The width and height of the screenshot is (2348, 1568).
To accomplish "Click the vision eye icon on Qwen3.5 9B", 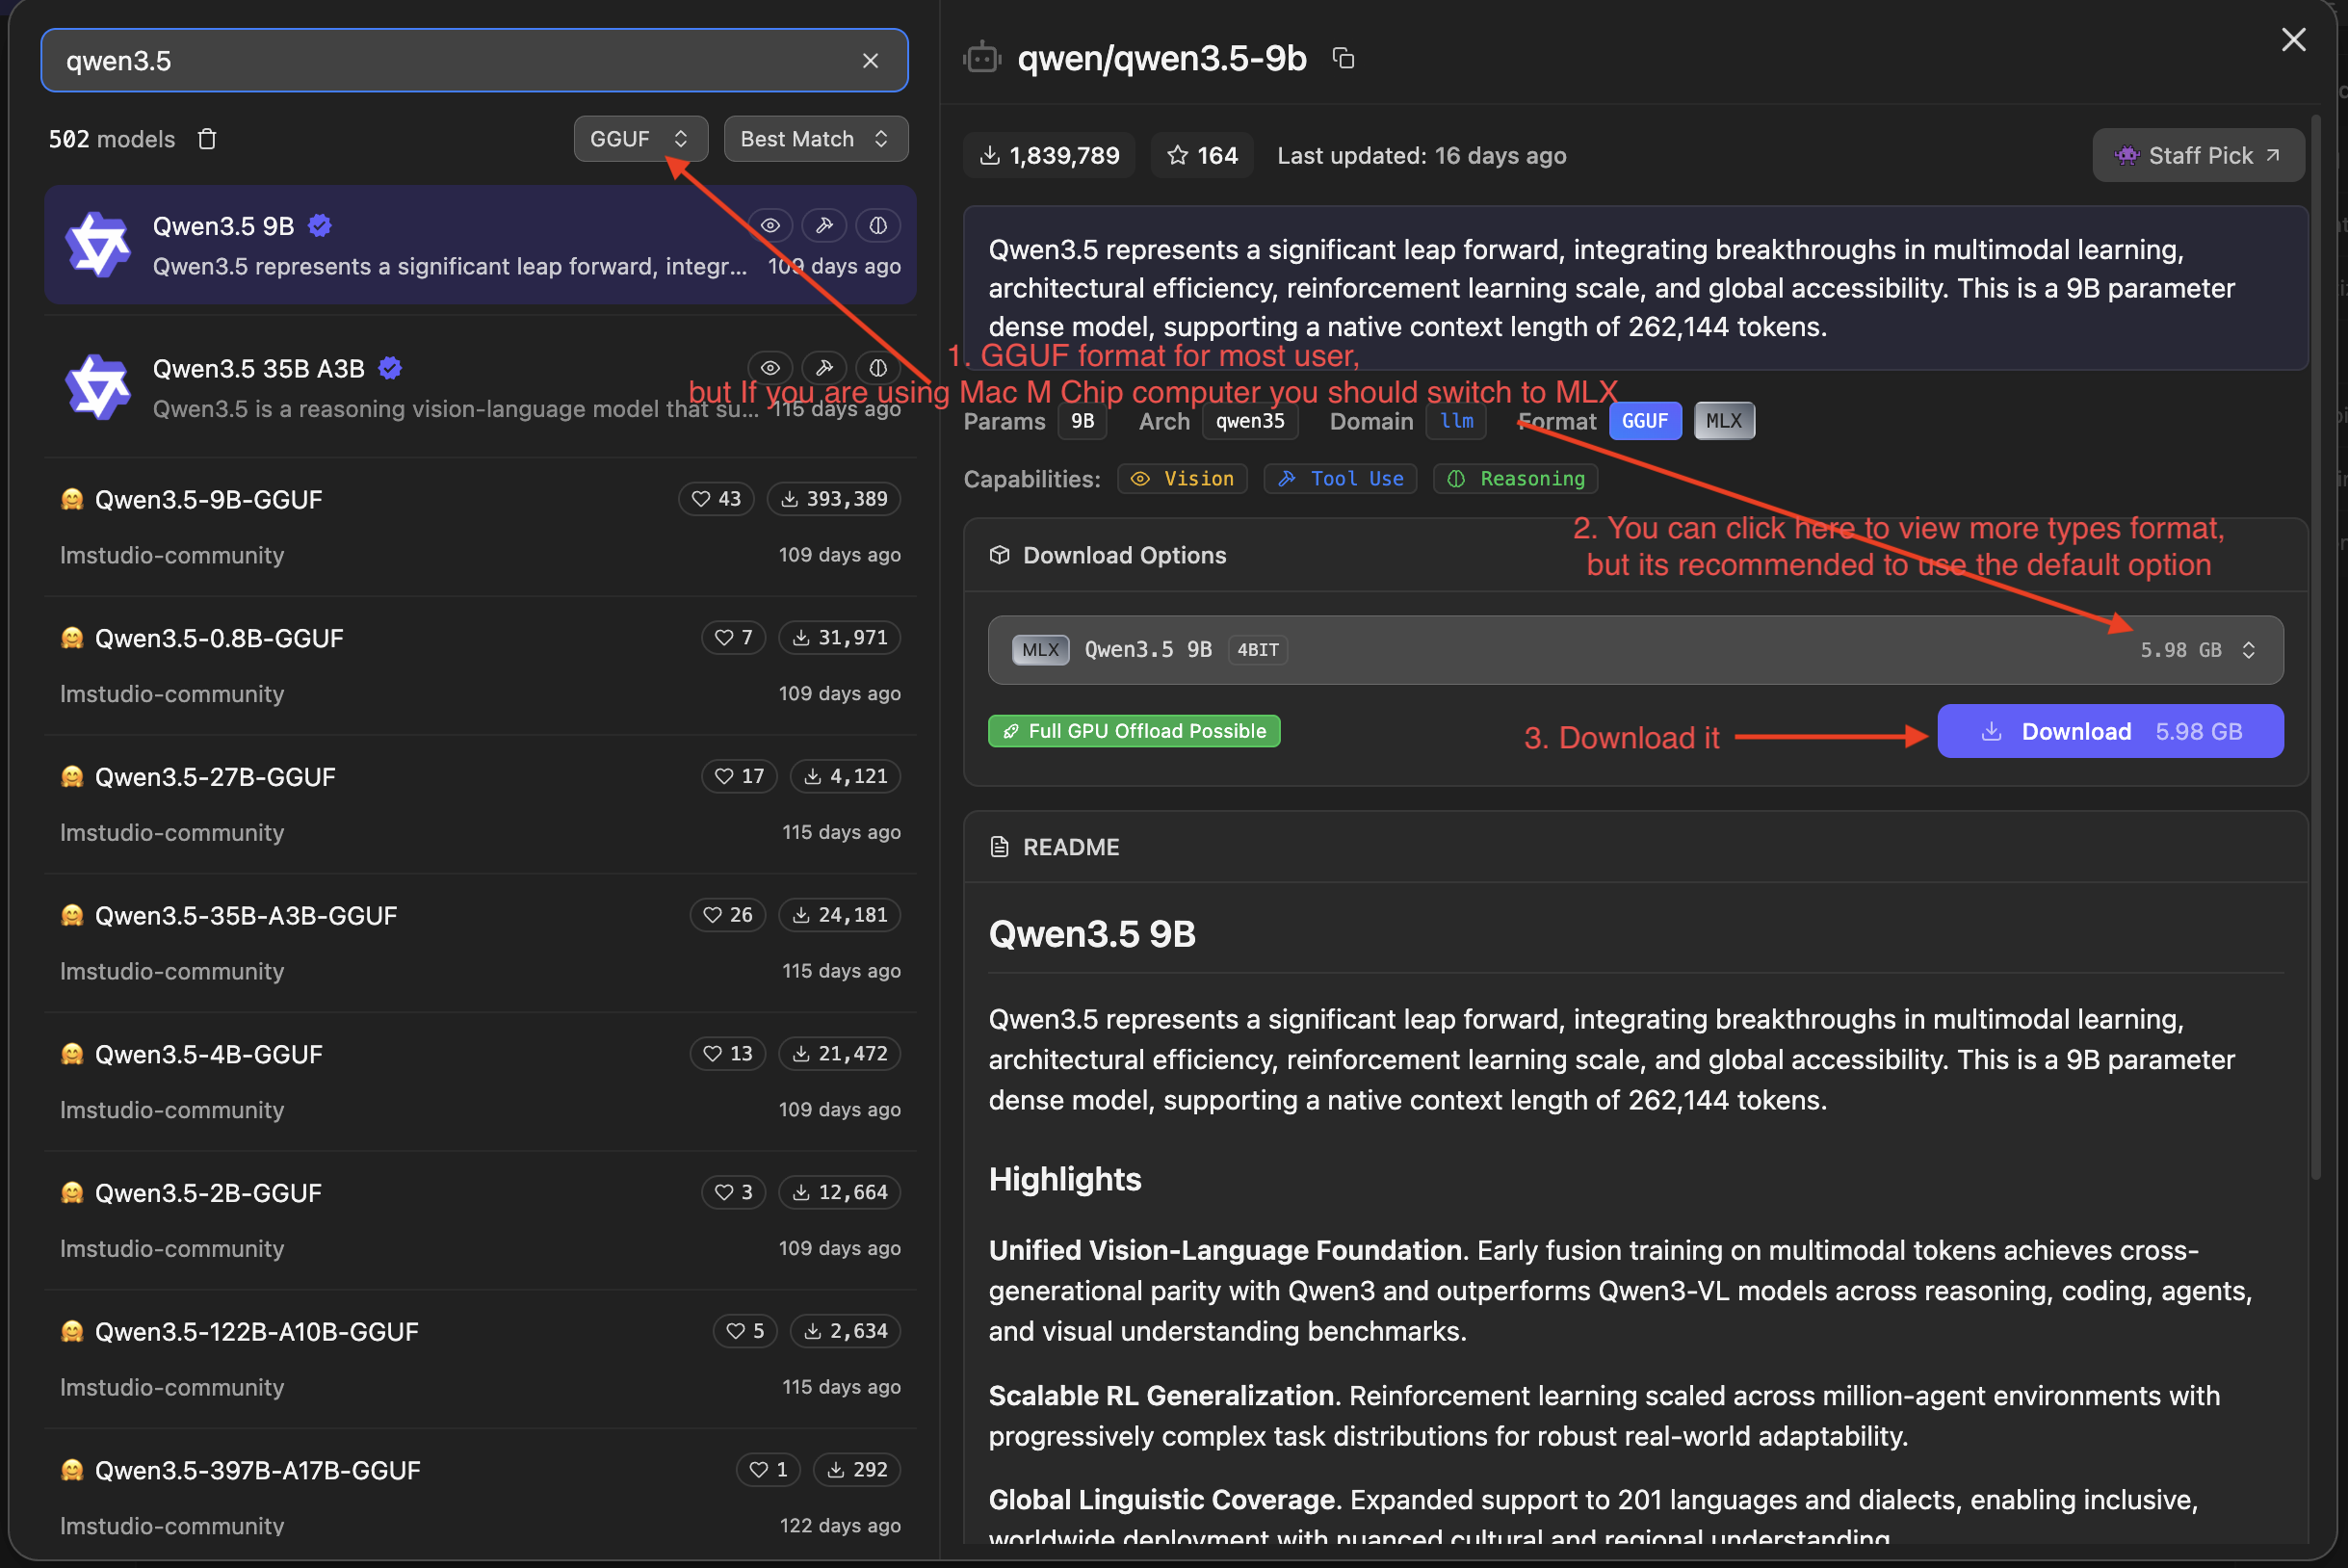I will 770,225.
